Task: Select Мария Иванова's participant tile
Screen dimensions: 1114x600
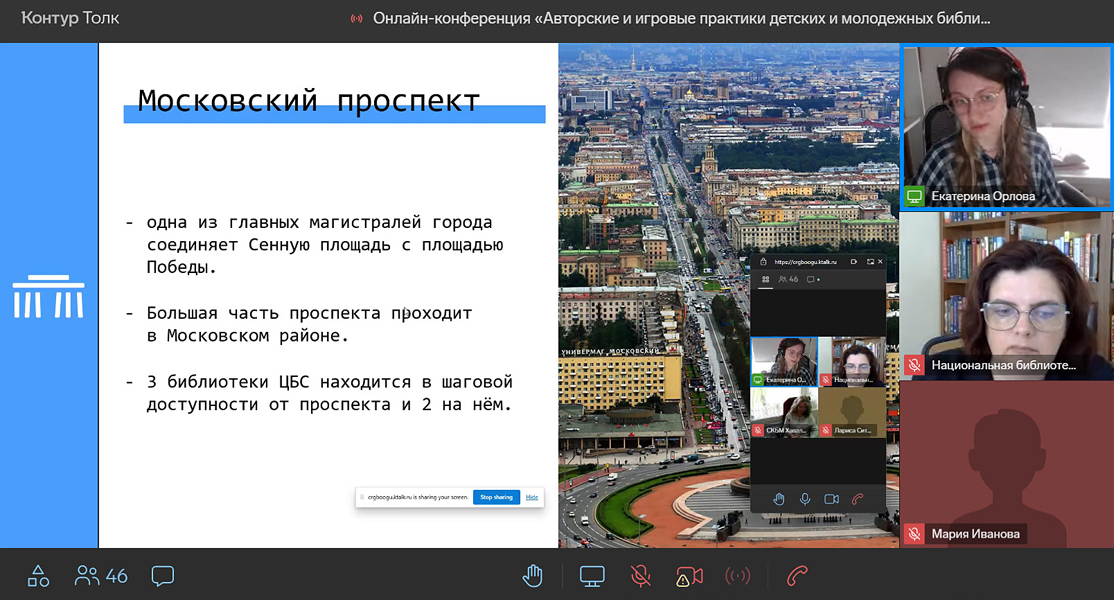Action: (1006, 464)
